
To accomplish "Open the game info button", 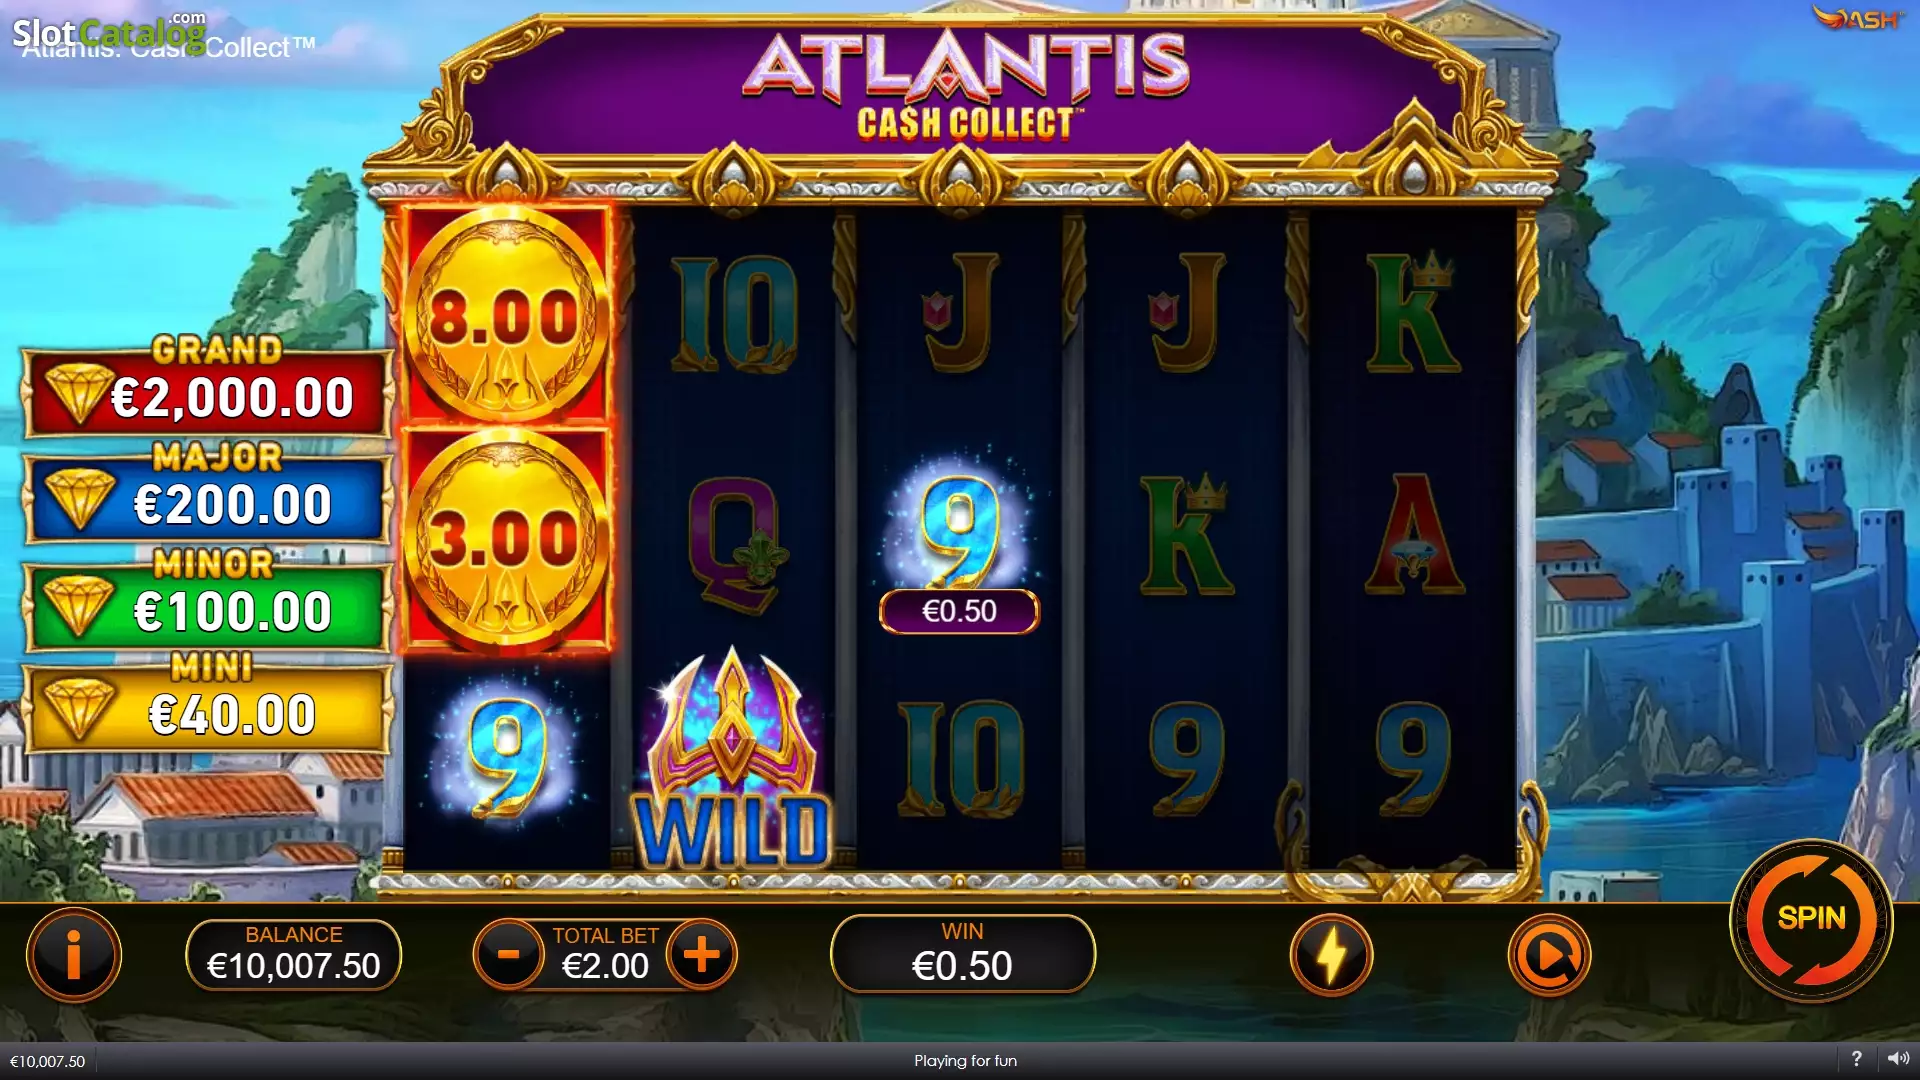I will click(74, 955).
